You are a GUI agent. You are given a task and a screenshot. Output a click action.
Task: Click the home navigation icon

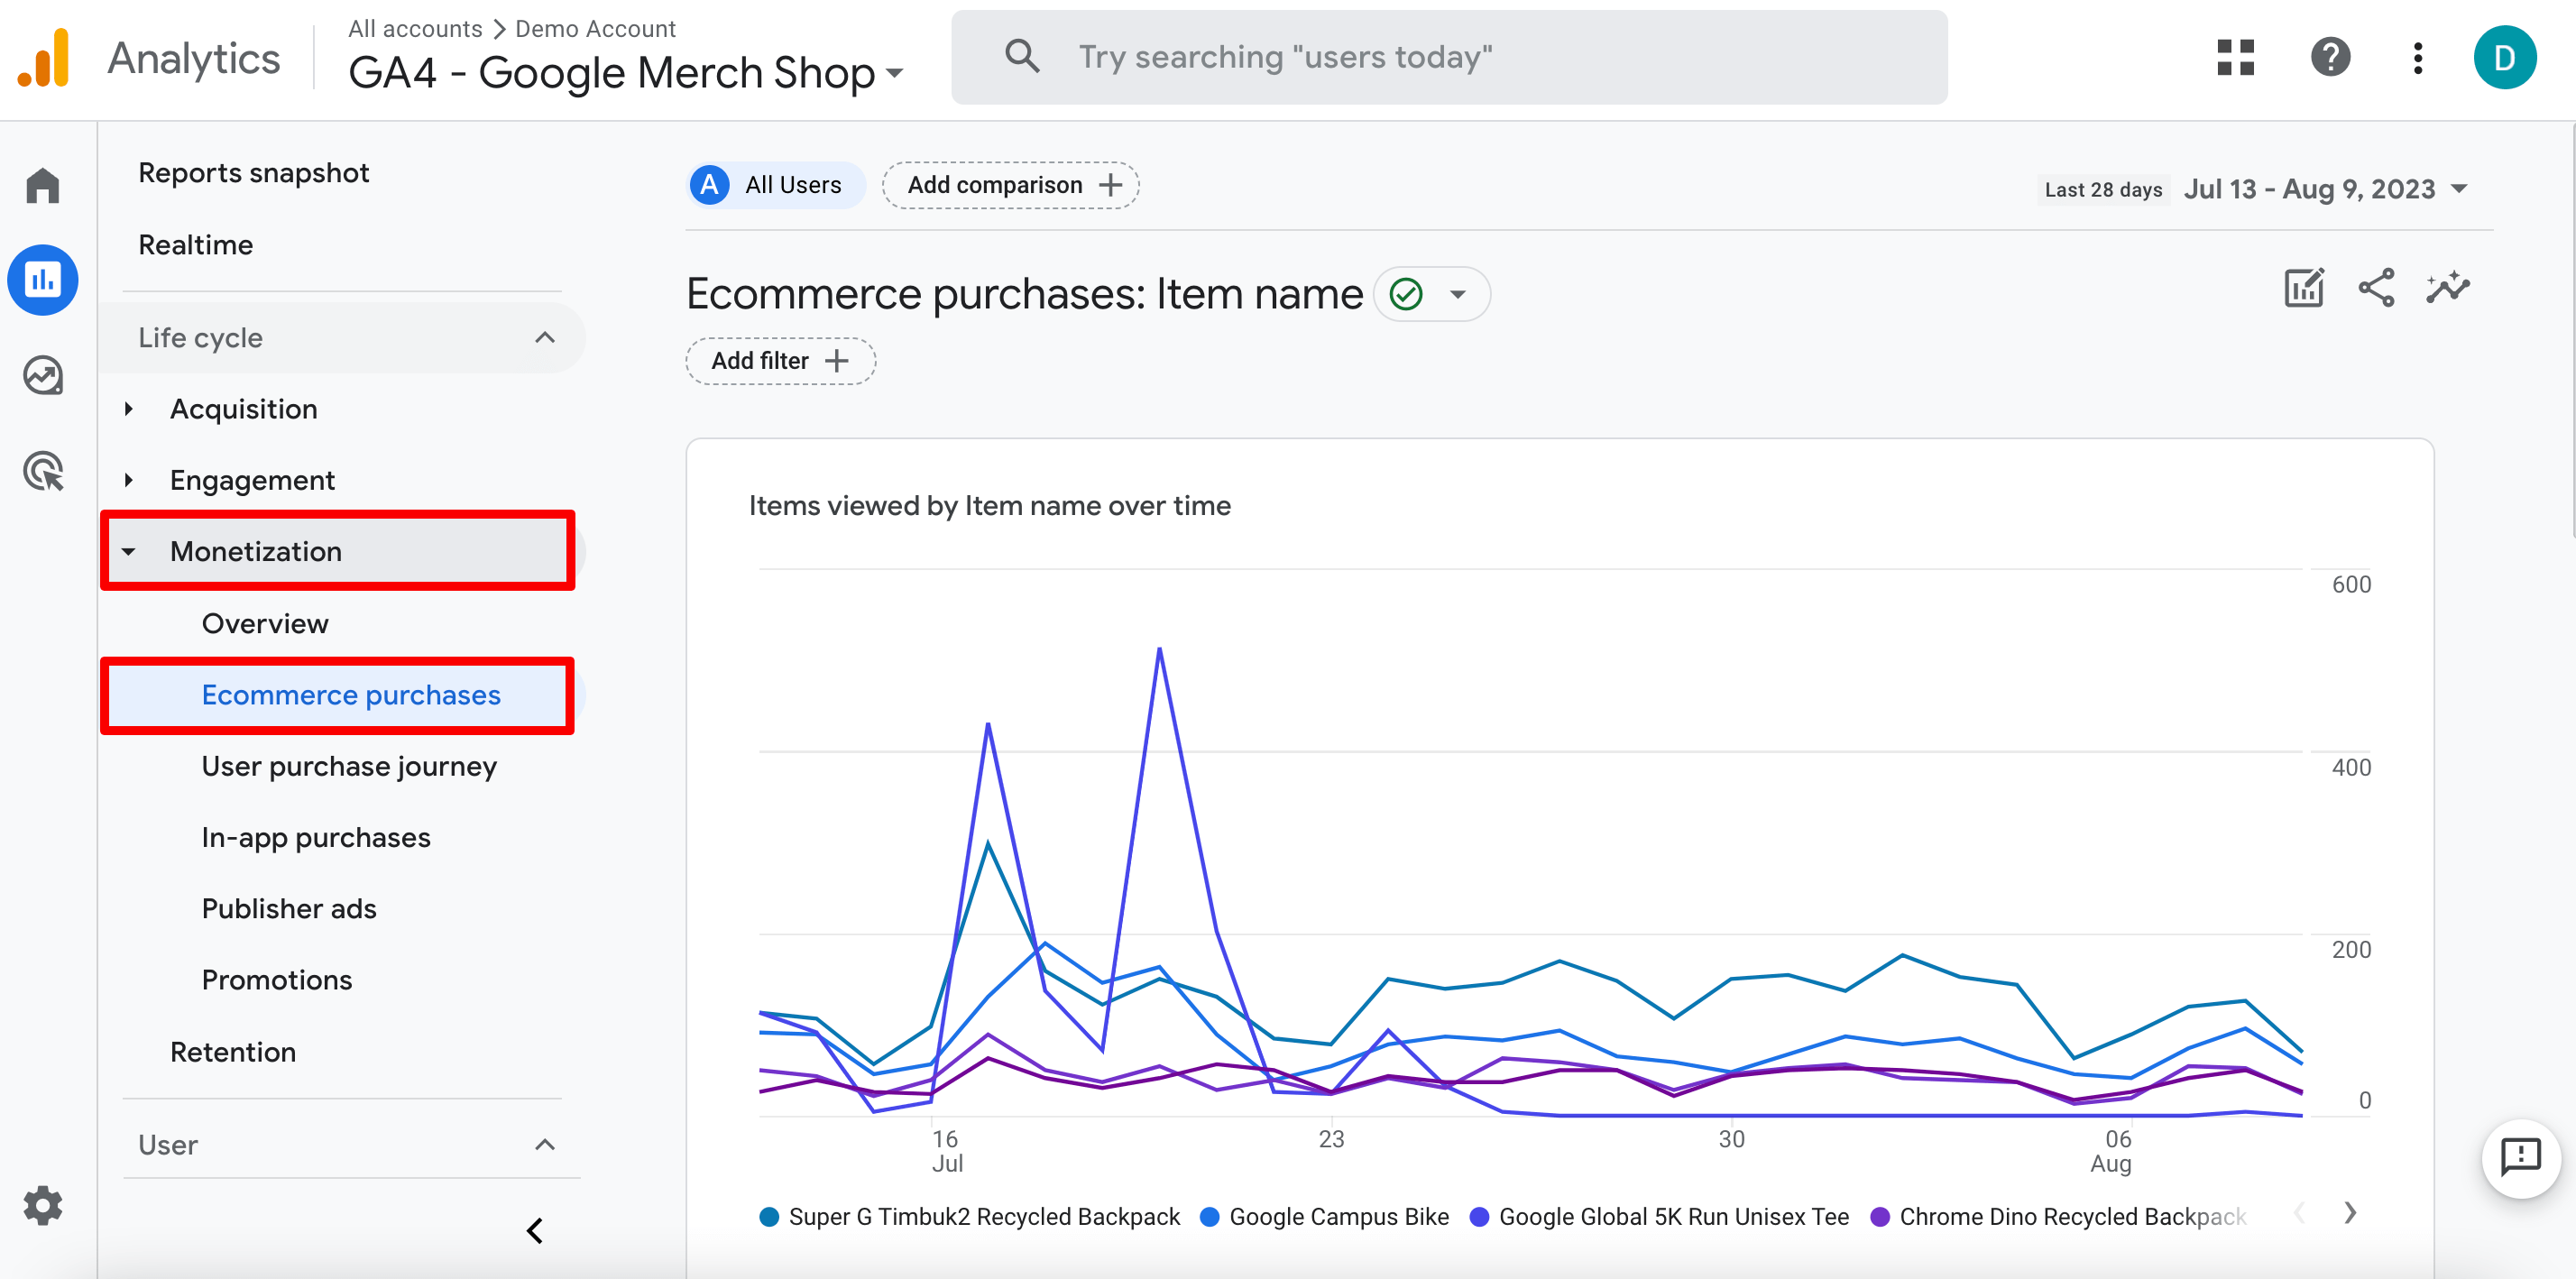[44, 180]
